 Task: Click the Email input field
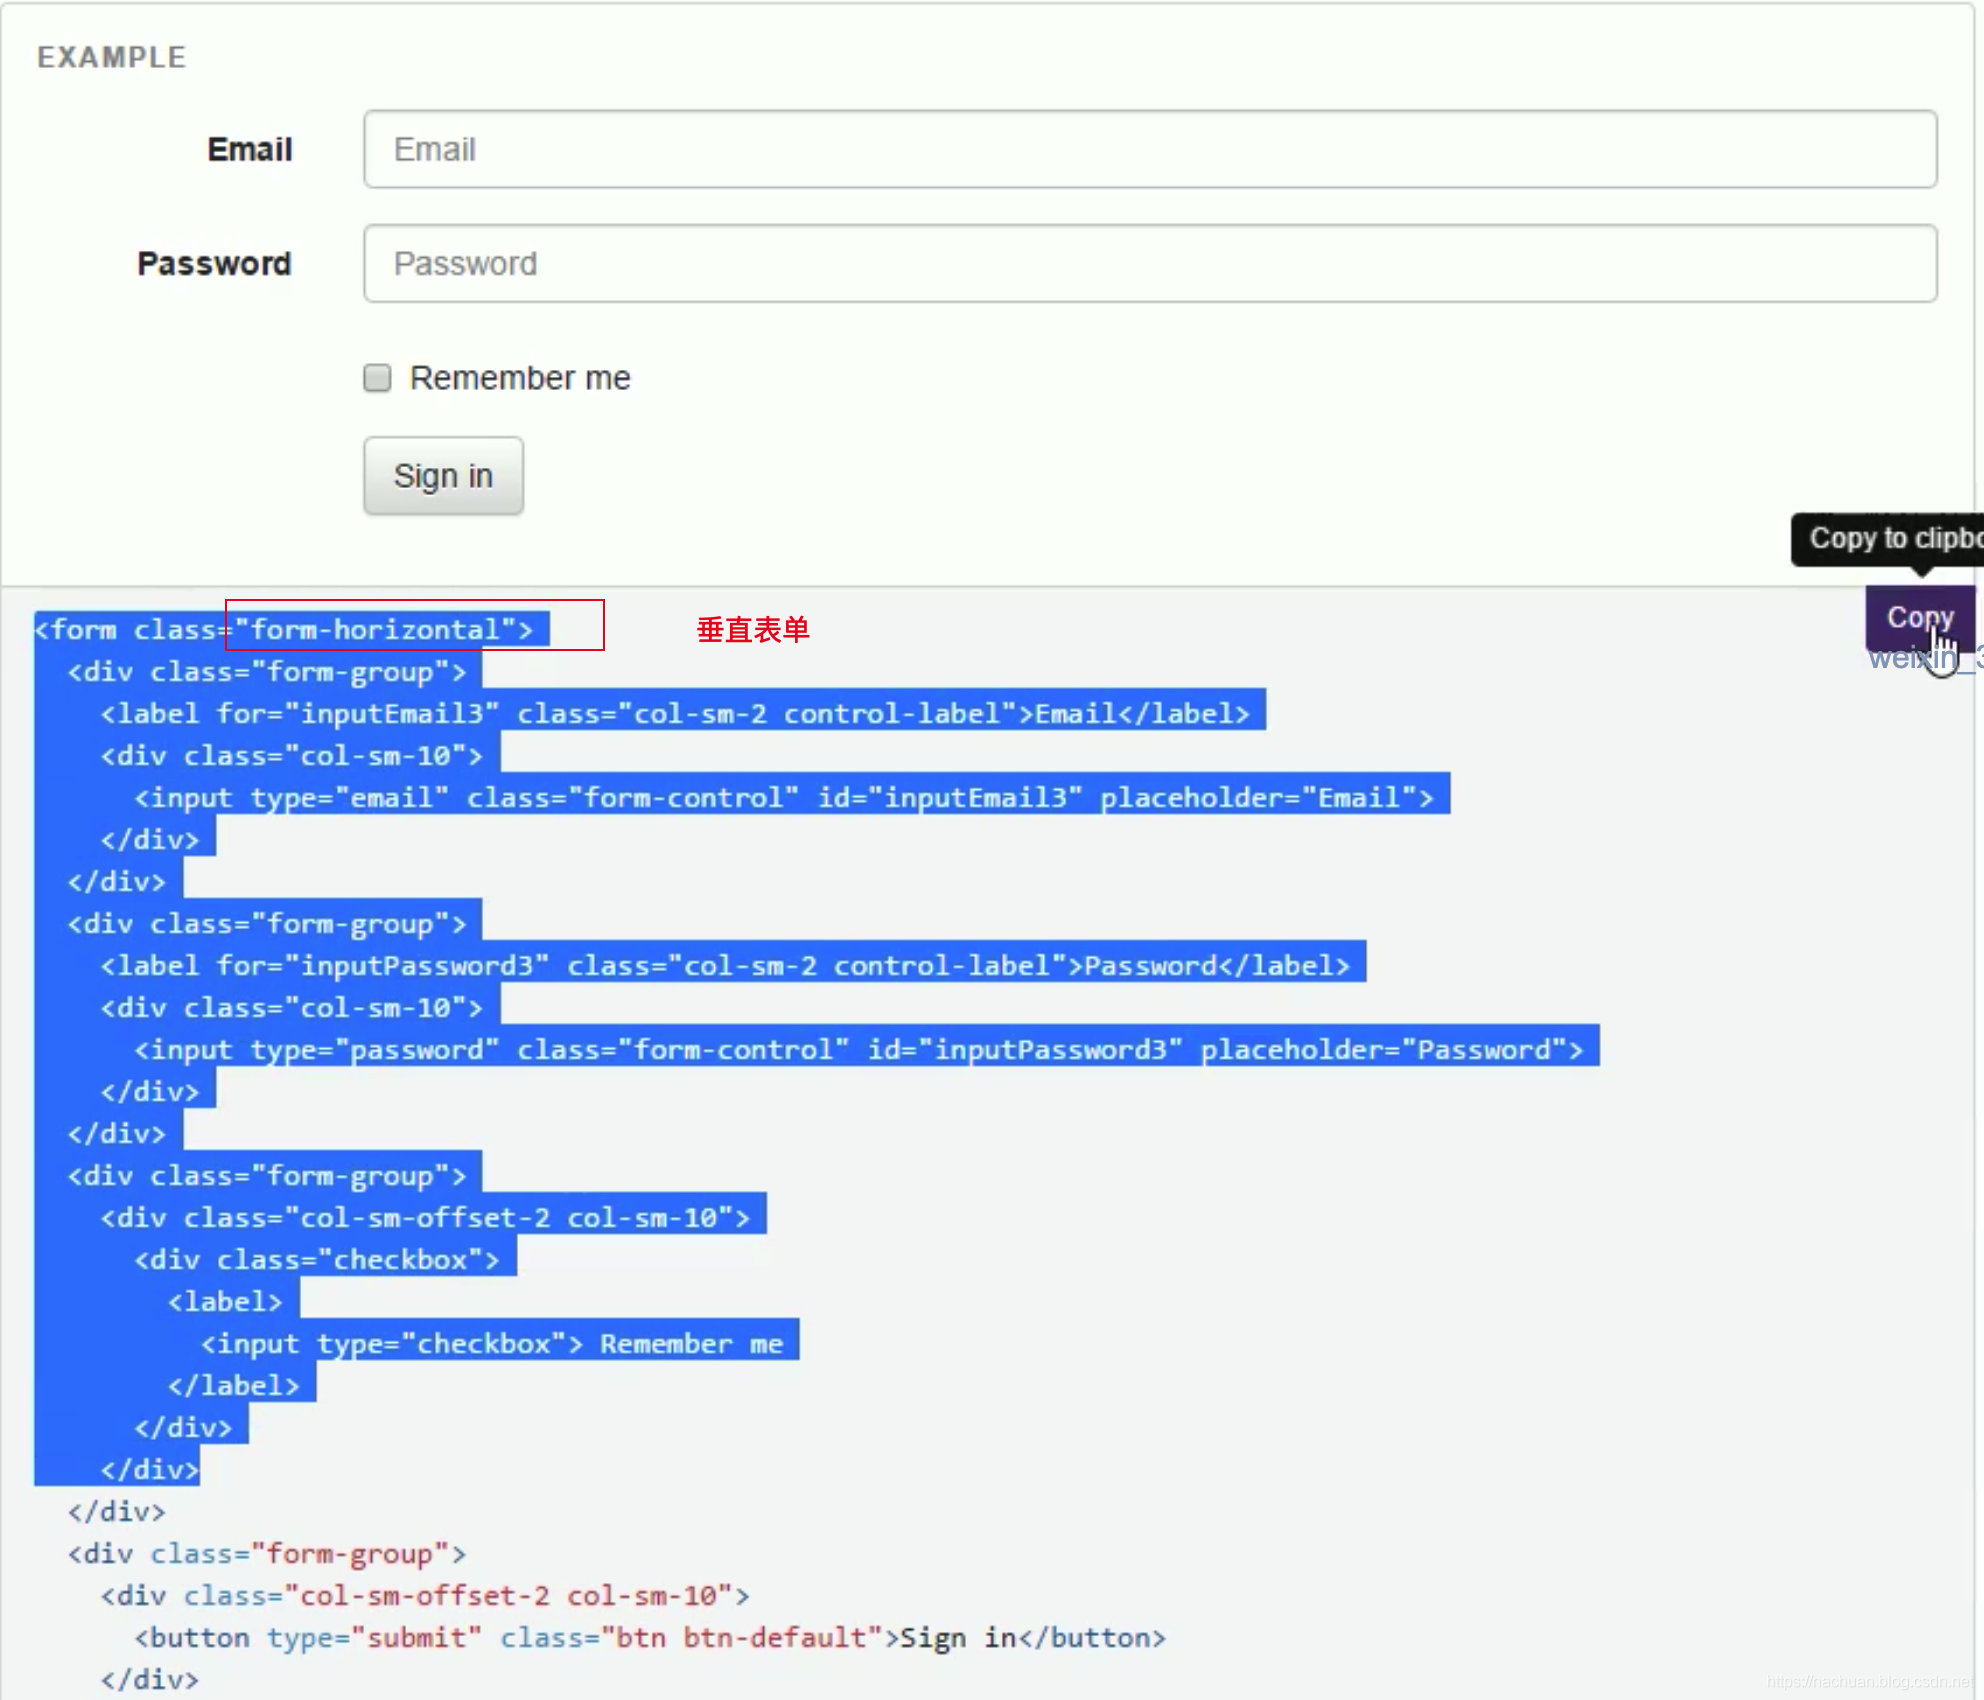click(1150, 150)
